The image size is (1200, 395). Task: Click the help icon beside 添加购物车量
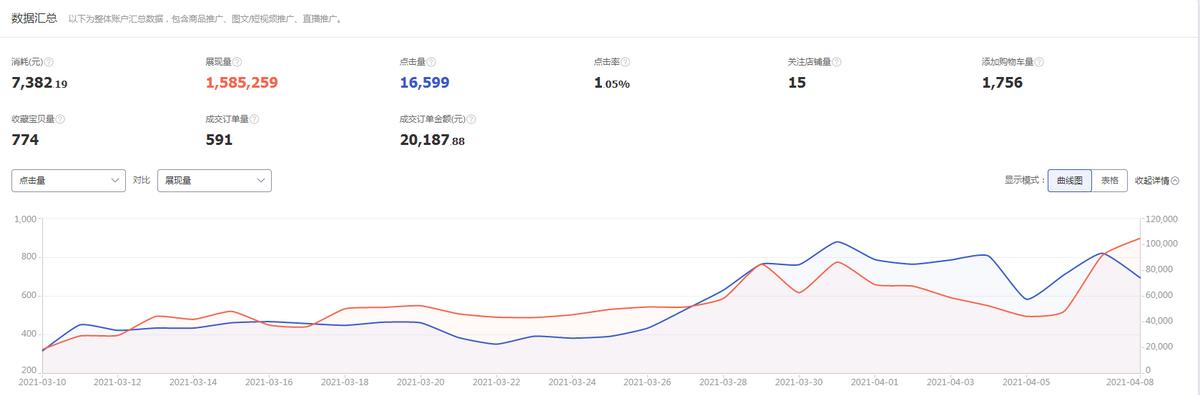[x=1042, y=62]
